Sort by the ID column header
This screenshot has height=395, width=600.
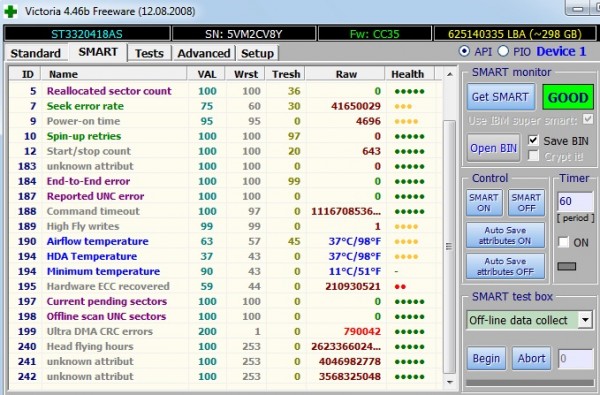pos(25,74)
